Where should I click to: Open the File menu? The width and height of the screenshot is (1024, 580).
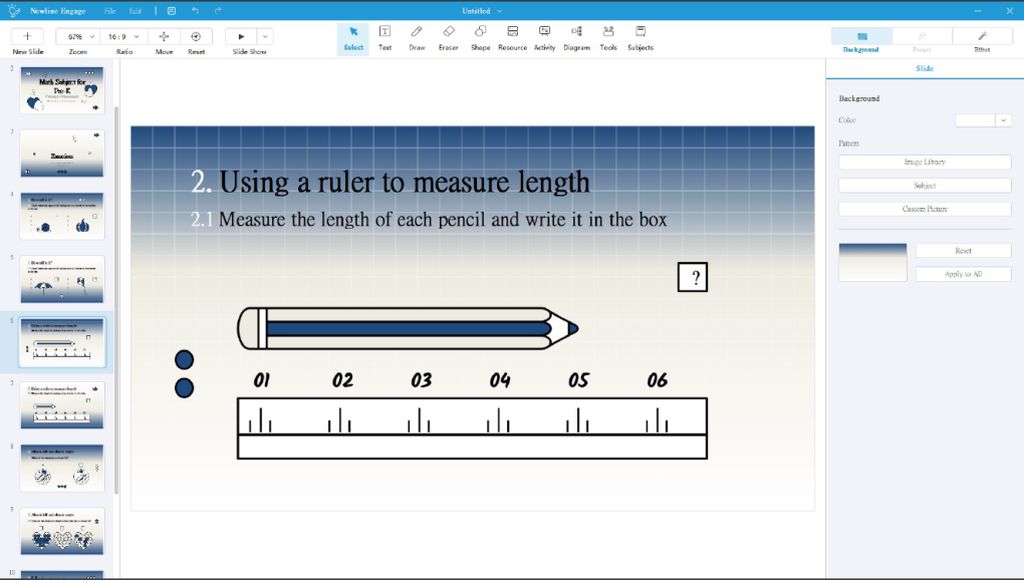110,10
